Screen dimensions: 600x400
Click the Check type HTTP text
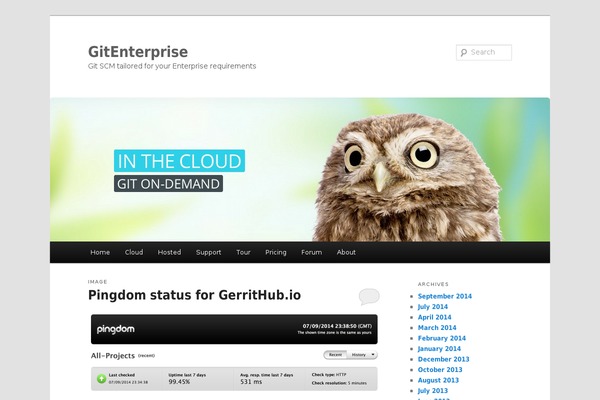click(329, 375)
